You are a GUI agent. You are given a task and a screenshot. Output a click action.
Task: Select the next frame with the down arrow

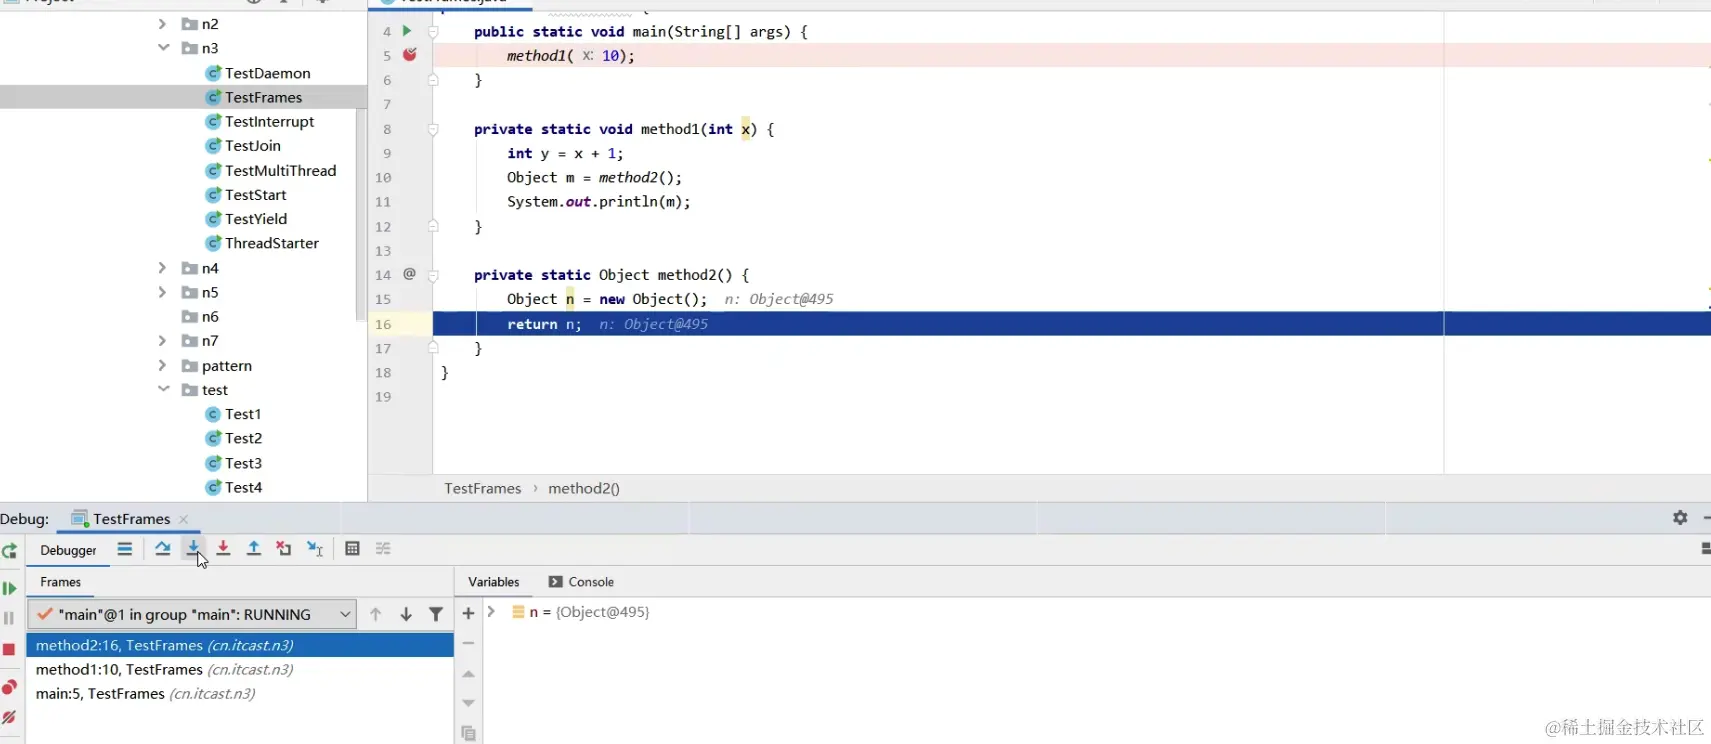(406, 614)
